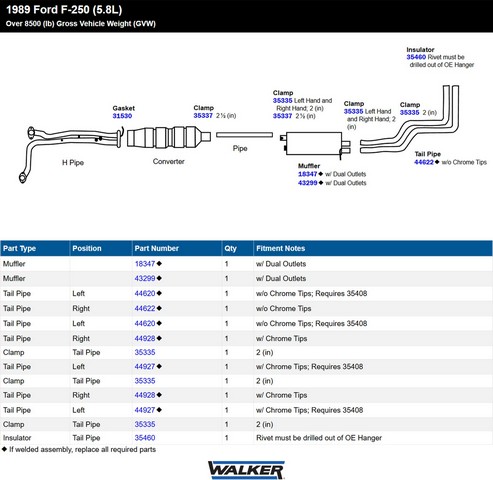This screenshot has width=493, height=480.
Task: Click the Walker logo at bottom
Action: pyautogui.click(x=246, y=470)
